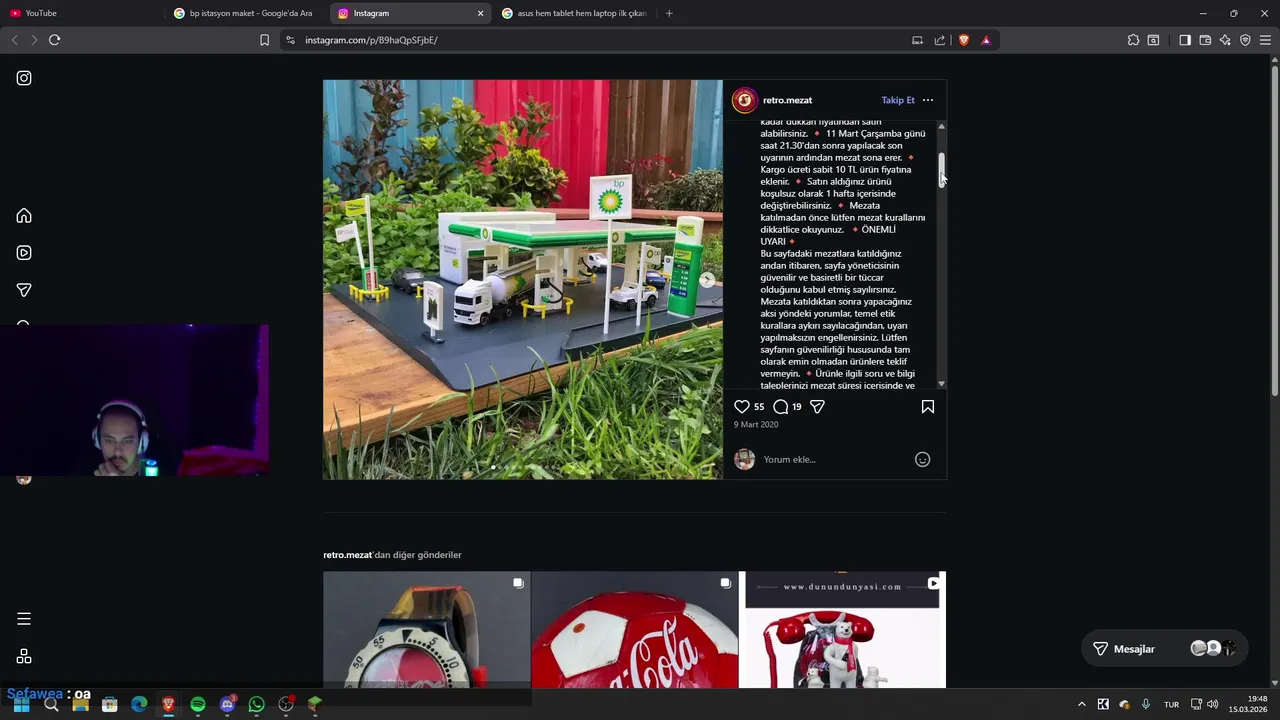Open the retro.mezat link above other posts
1280x720 pixels.
click(347, 555)
